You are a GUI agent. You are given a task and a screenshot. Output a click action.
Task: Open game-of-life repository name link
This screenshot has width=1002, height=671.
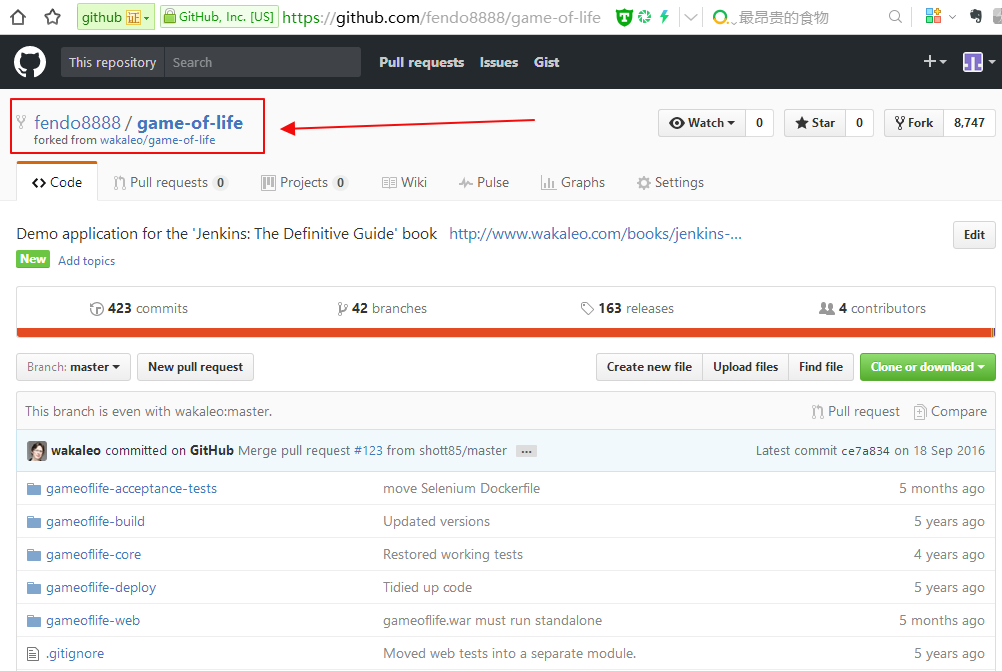[x=190, y=122]
